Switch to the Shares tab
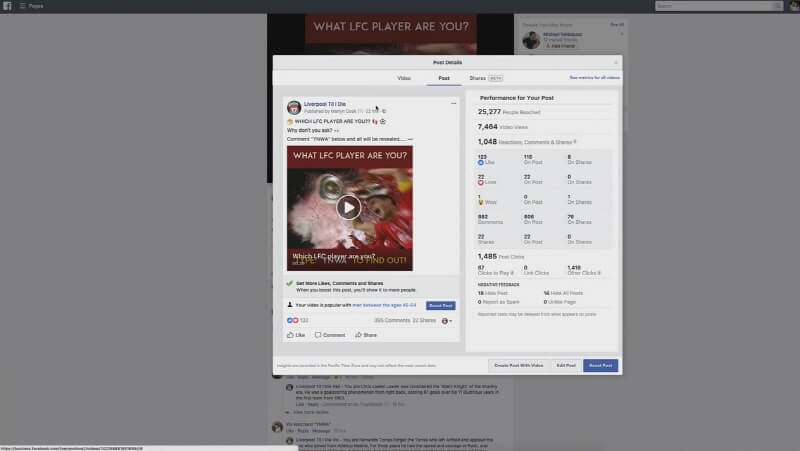The image size is (800, 451). [x=486, y=78]
